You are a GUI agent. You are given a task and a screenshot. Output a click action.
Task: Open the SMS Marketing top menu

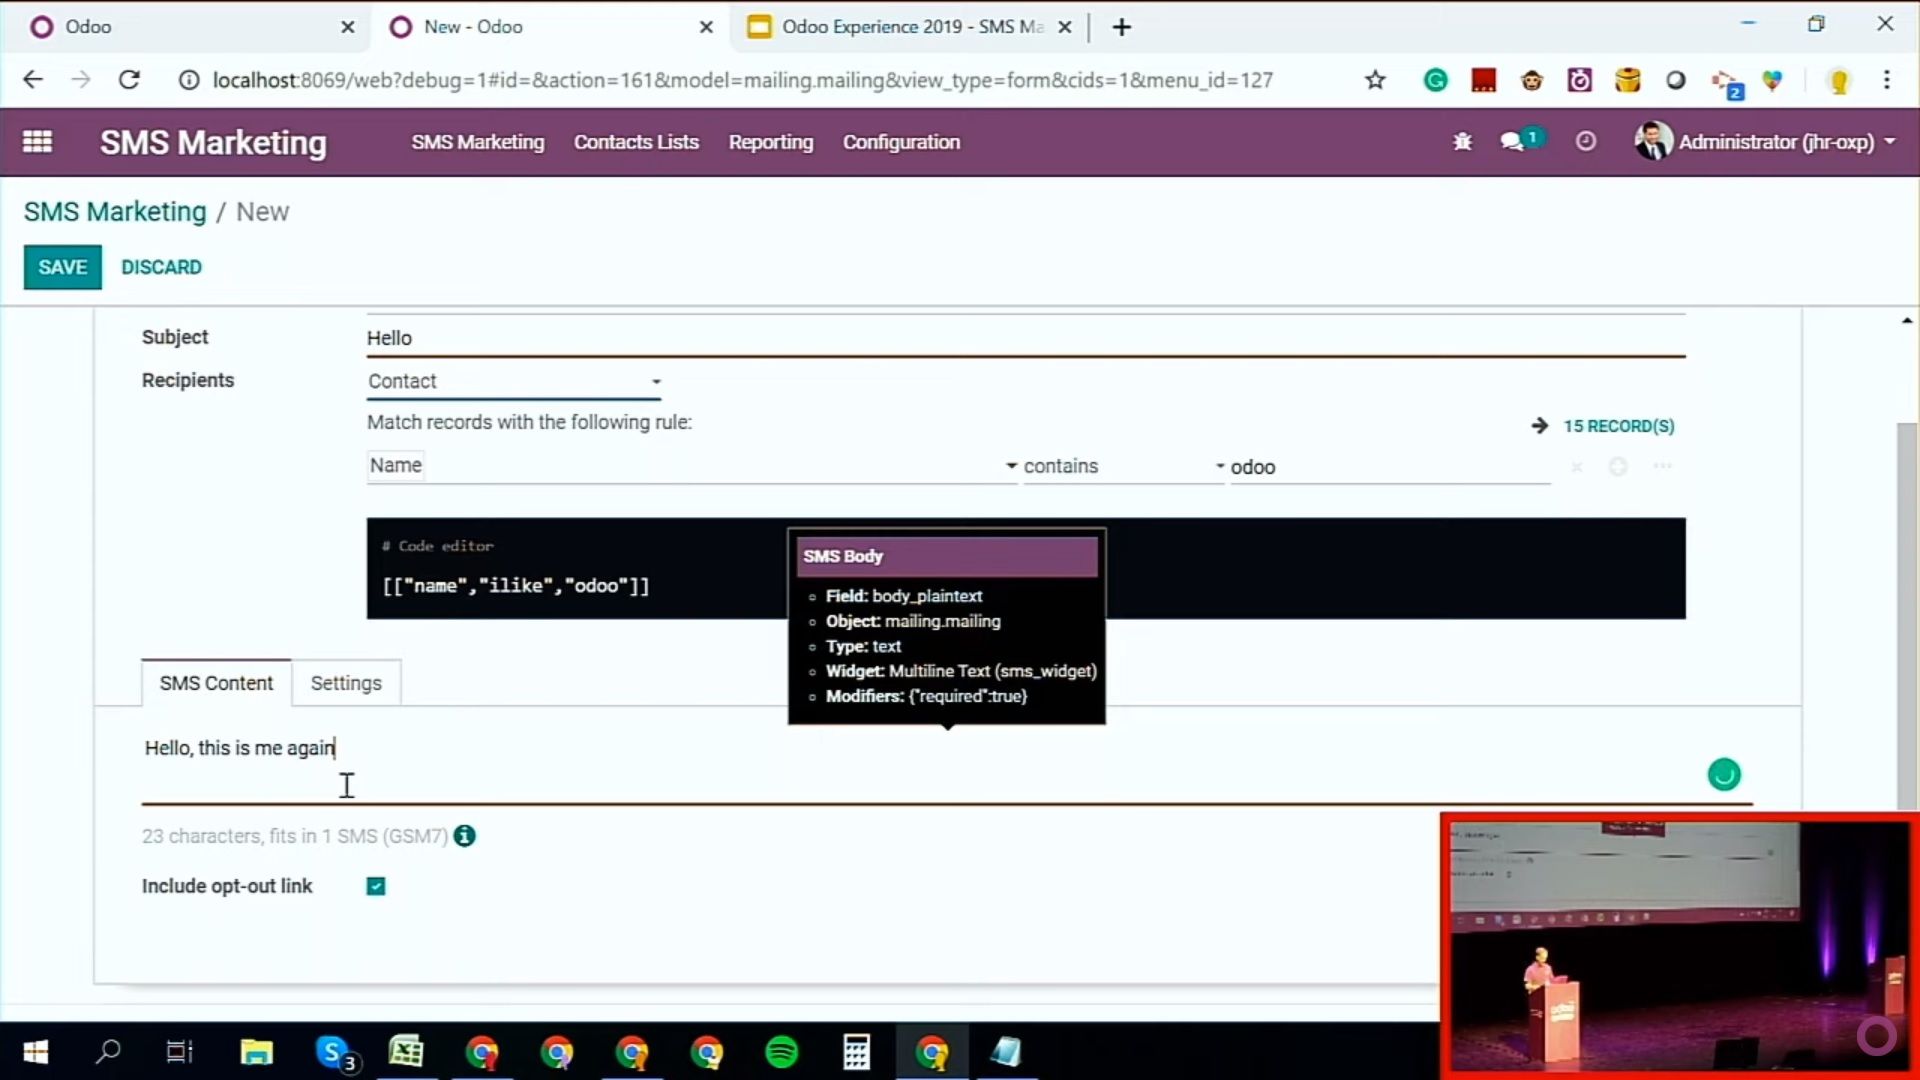point(478,142)
